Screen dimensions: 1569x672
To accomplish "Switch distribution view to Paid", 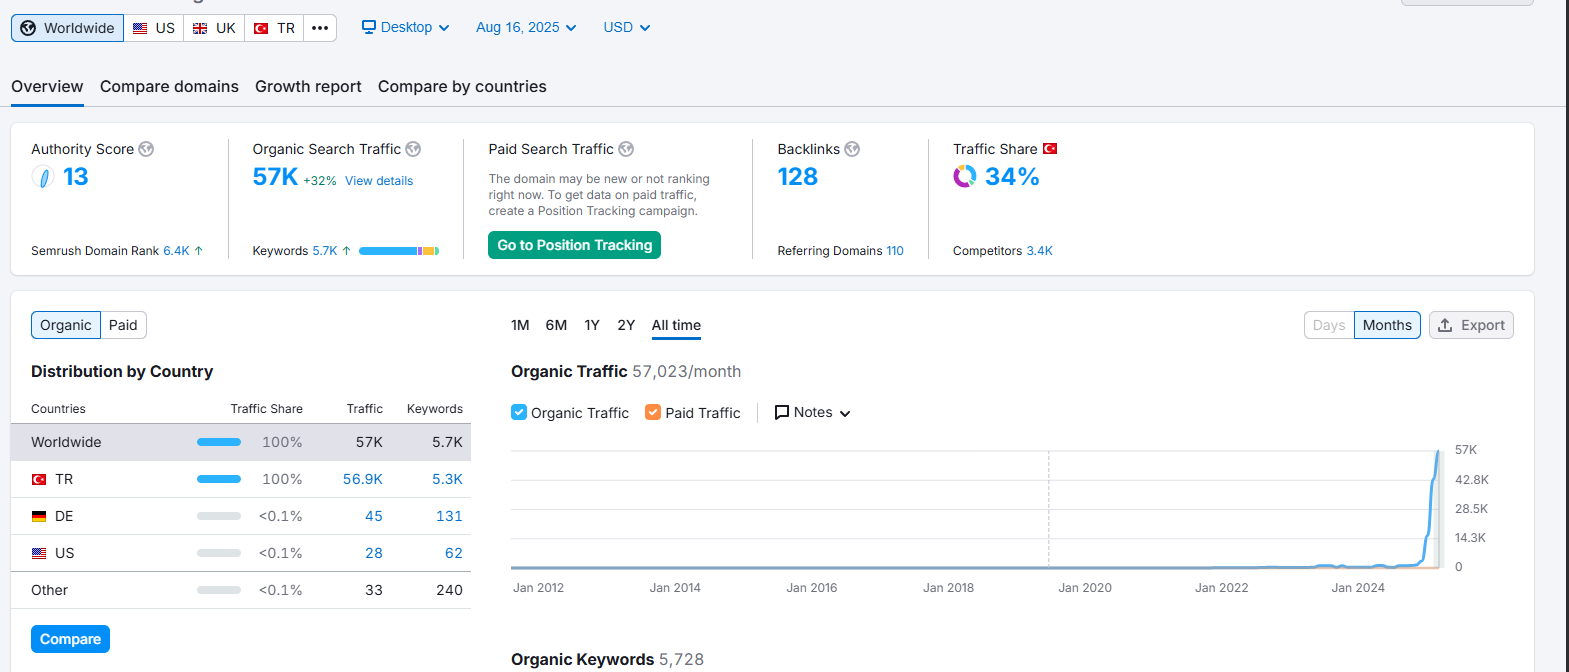I will point(123,325).
